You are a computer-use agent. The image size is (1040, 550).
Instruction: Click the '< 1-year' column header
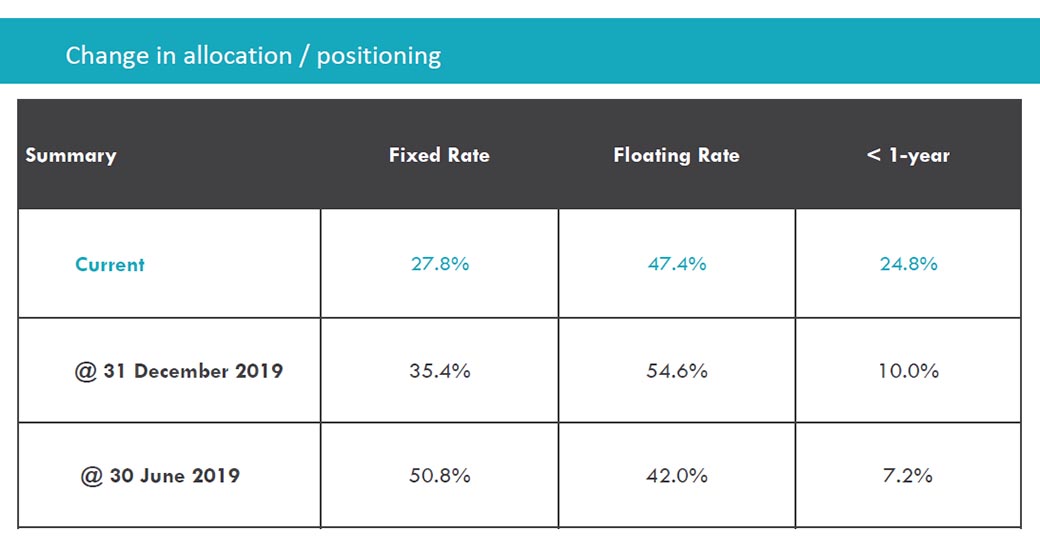pyautogui.click(x=908, y=155)
